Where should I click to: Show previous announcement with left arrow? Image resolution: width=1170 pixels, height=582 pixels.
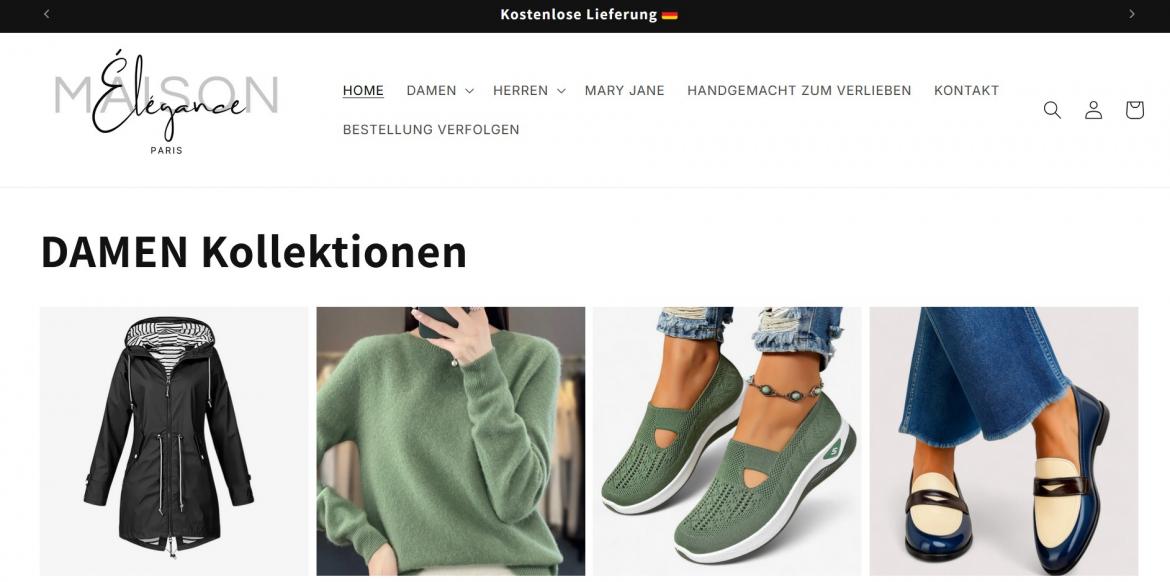[46, 14]
